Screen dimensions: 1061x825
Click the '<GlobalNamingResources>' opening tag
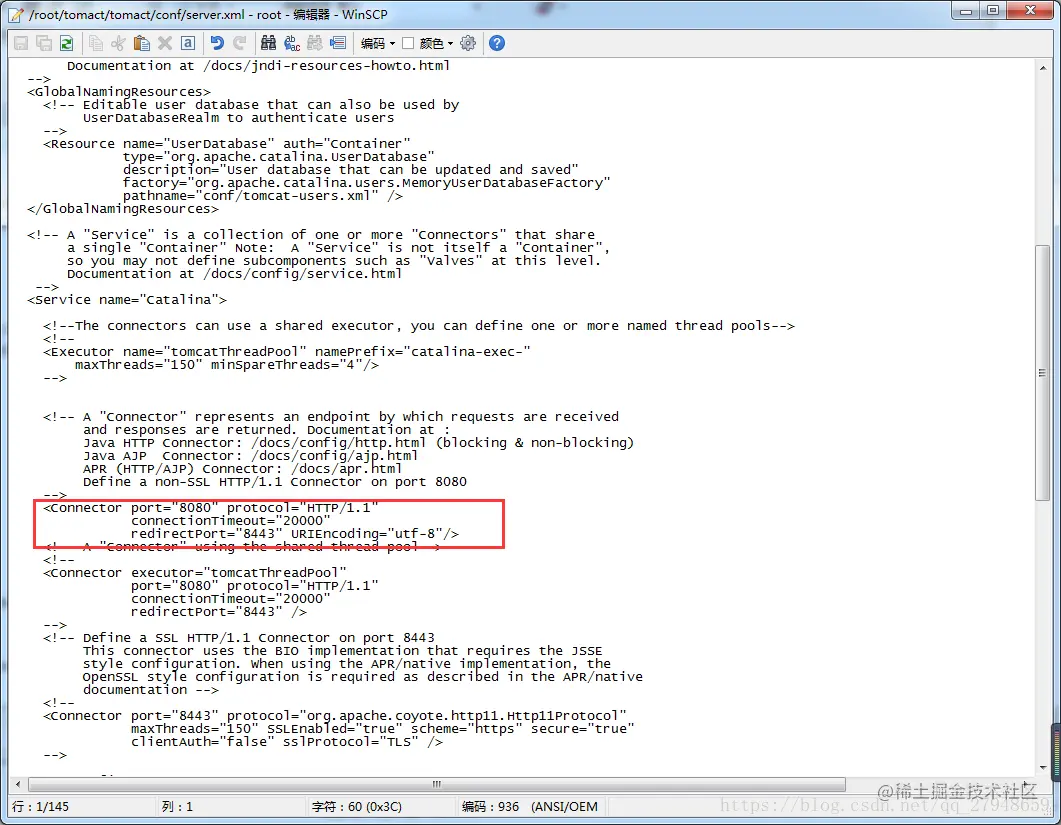119,91
